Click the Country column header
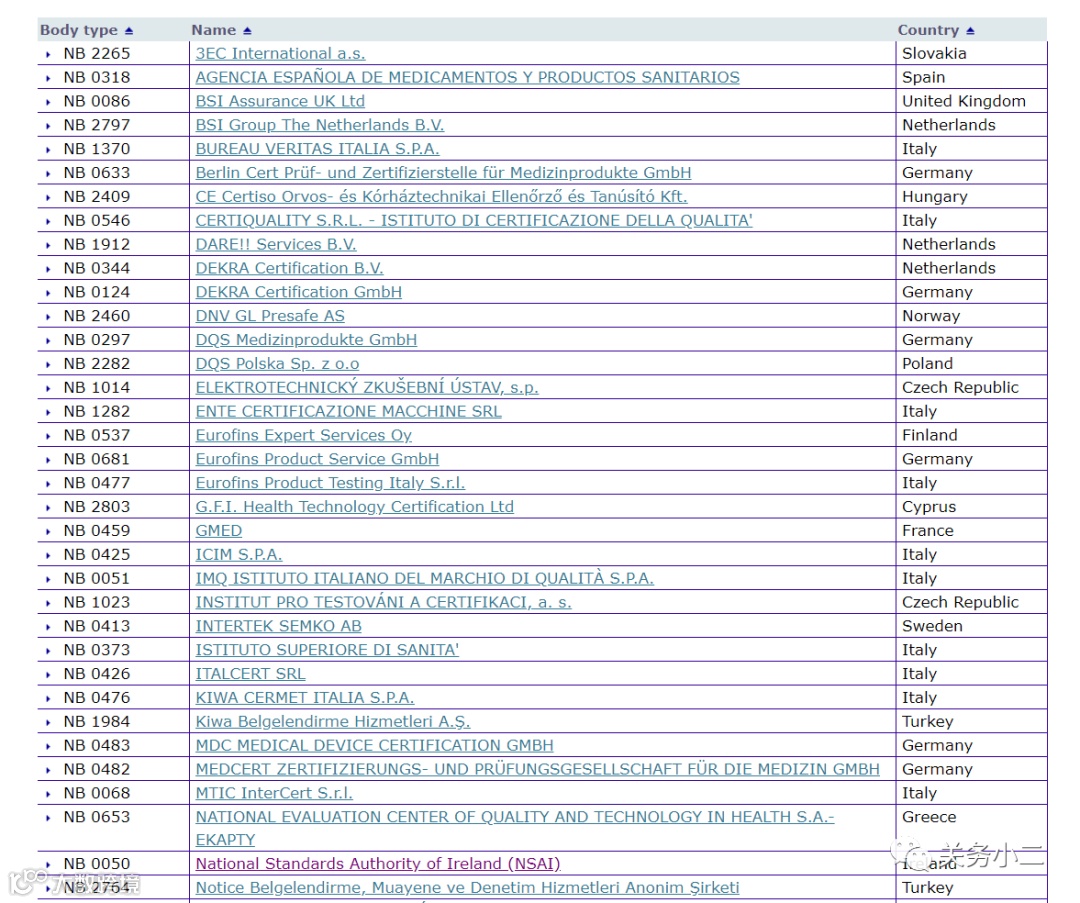This screenshot has height=903, width=1080. point(928,31)
